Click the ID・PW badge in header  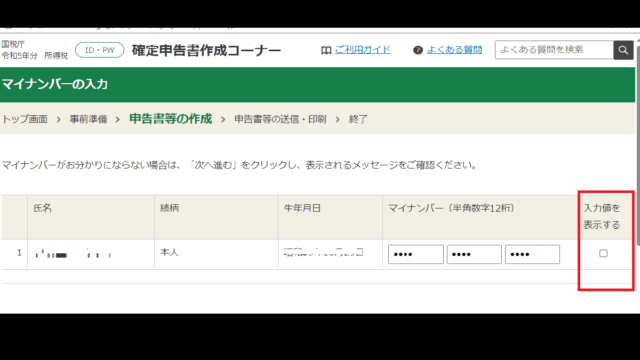[100, 50]
